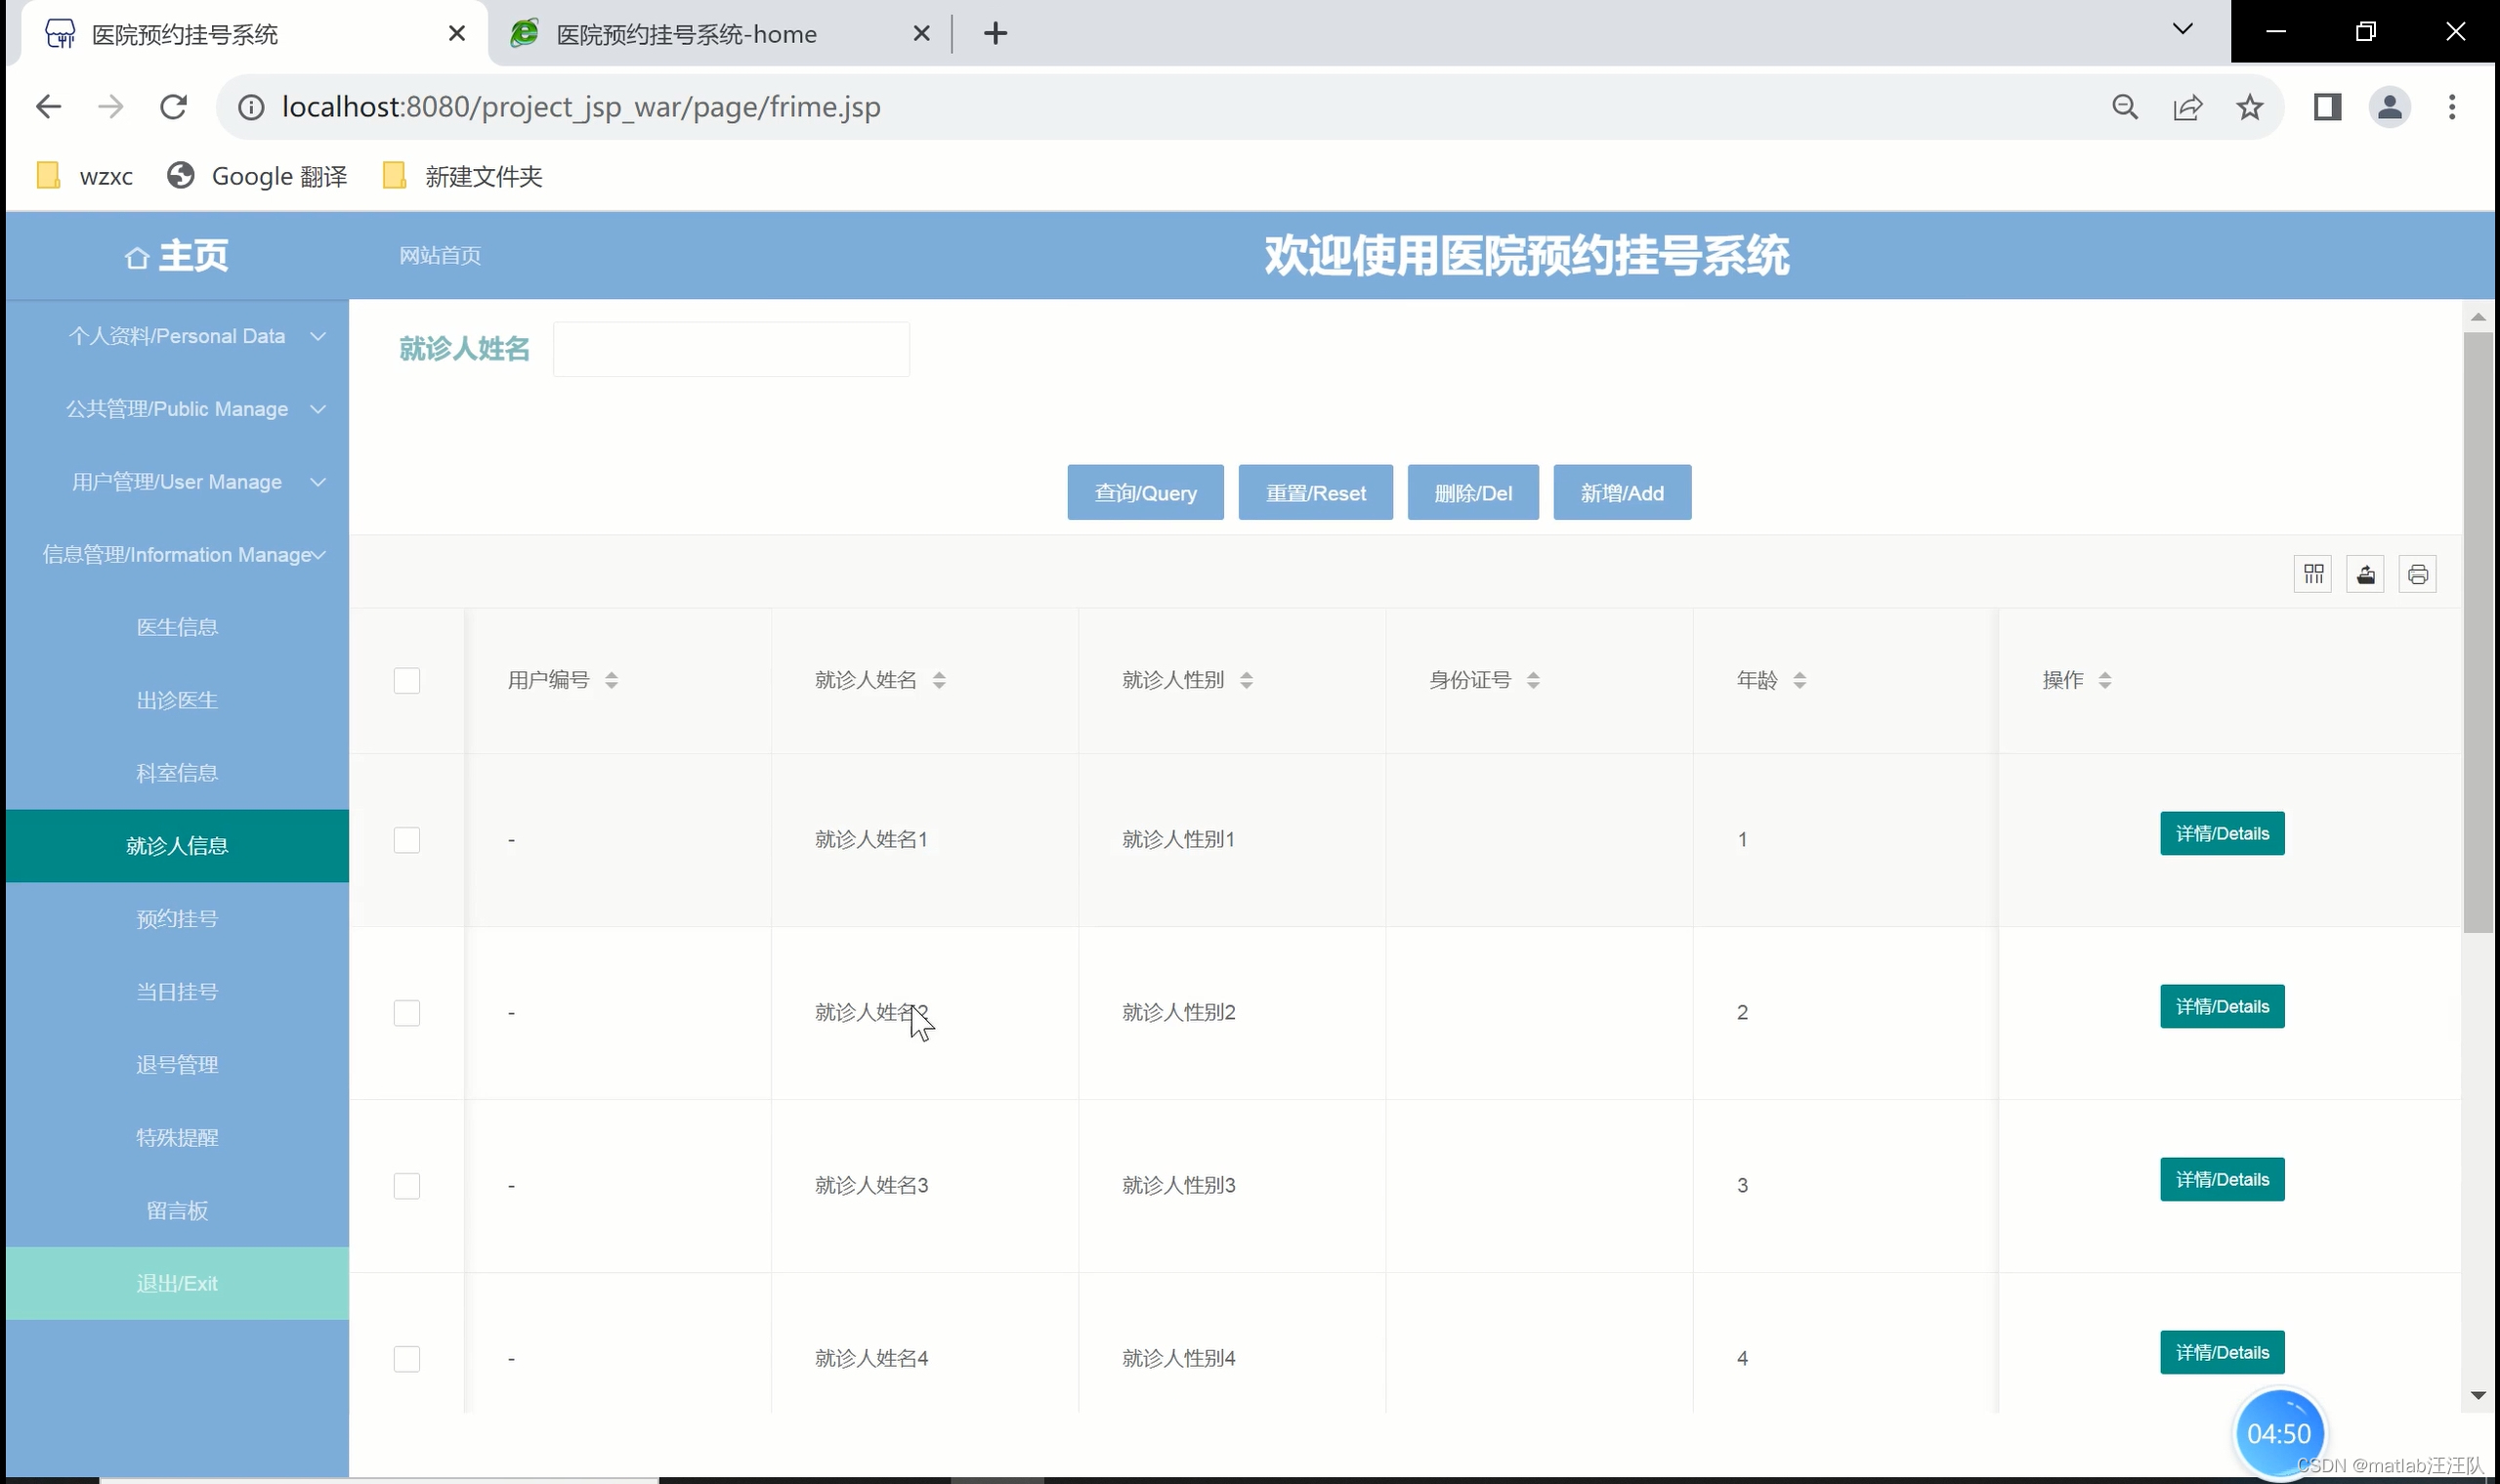Sort table by 年龄 column arrows
The image size is (2500, 1484).
(1799, 680)
